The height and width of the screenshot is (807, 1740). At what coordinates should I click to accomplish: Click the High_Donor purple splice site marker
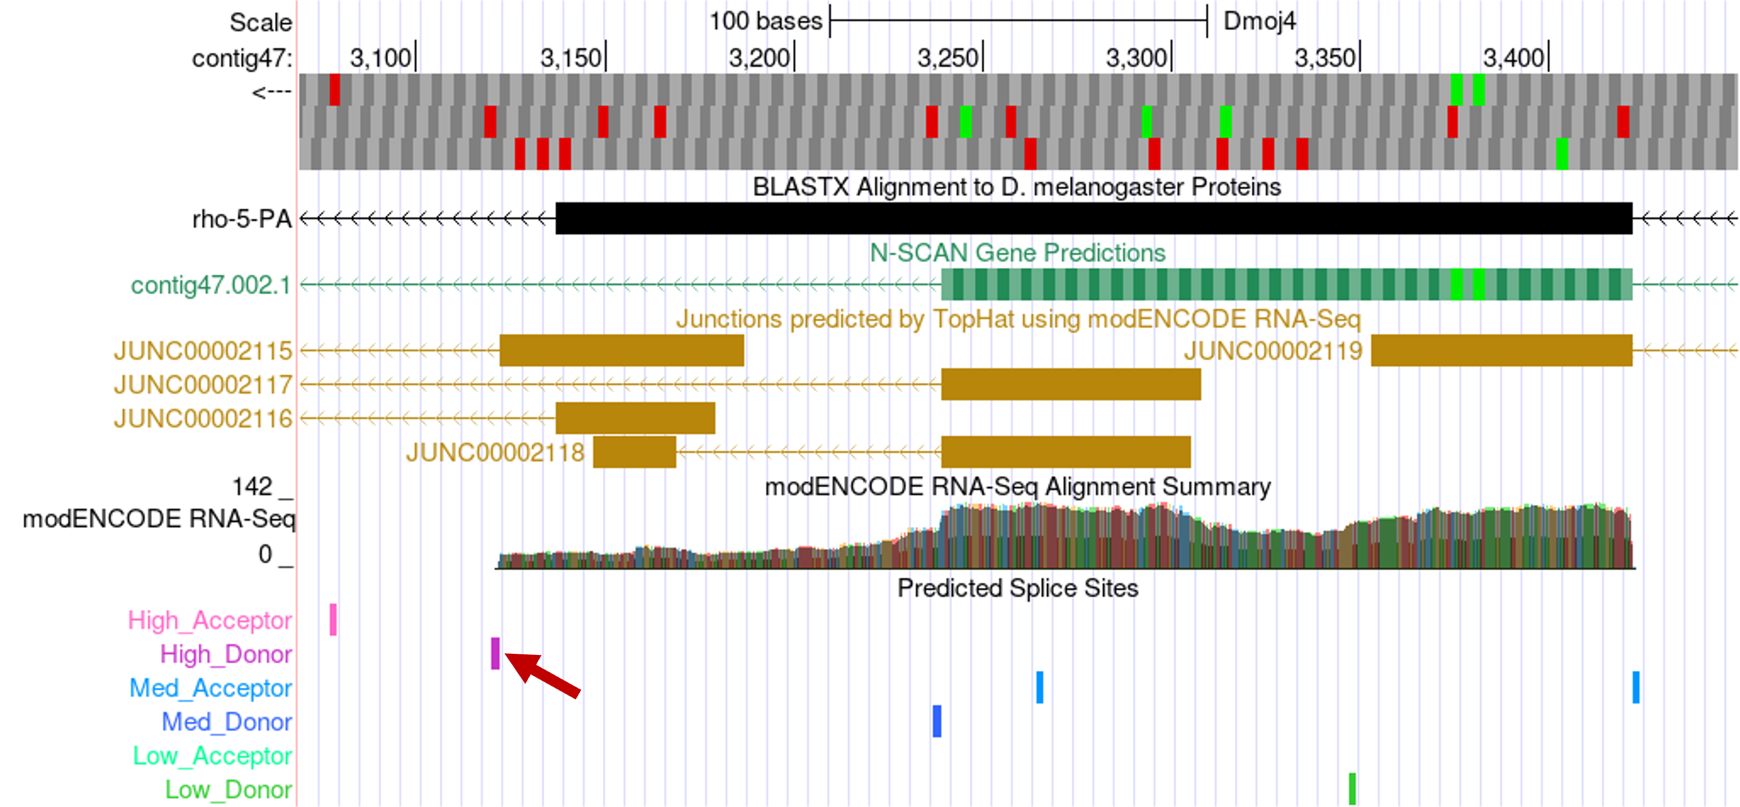click(495, 654)
